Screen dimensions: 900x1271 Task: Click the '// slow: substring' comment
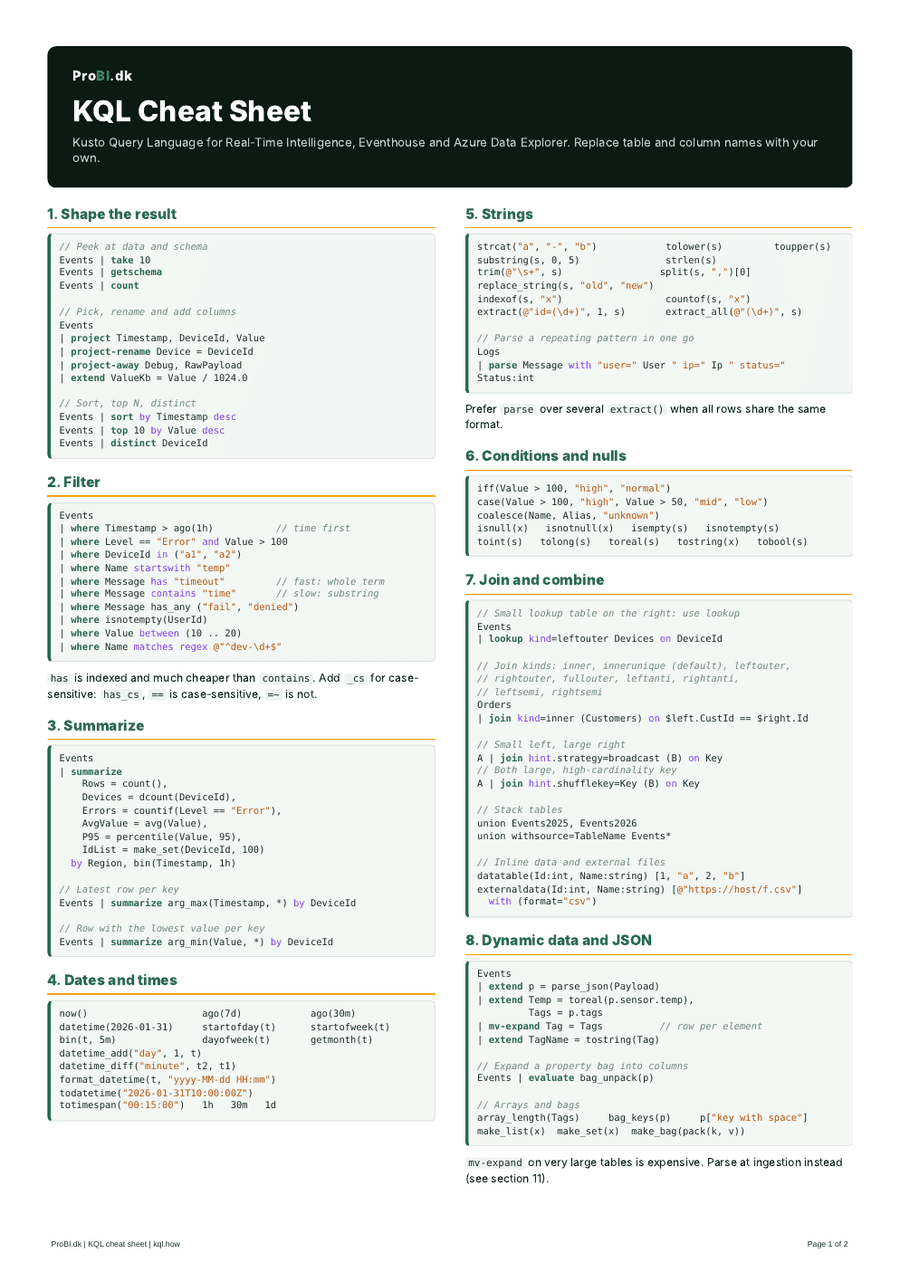tap(327, 594)
